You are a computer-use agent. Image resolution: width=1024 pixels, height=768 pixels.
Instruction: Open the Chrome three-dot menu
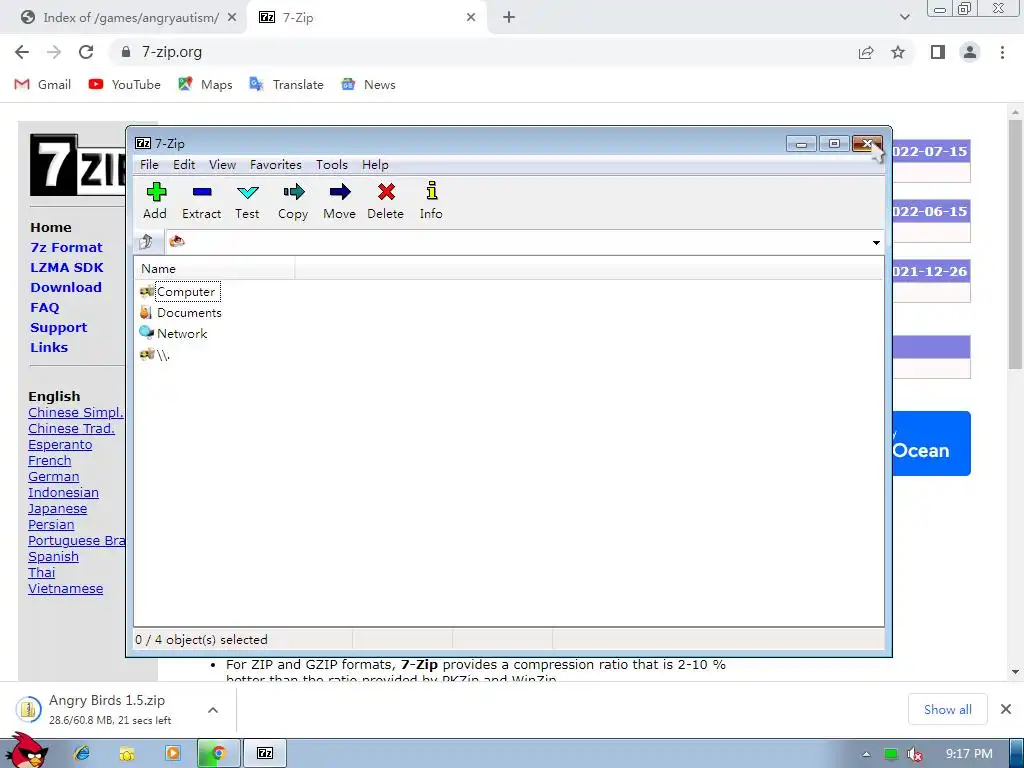[1002, 52]
